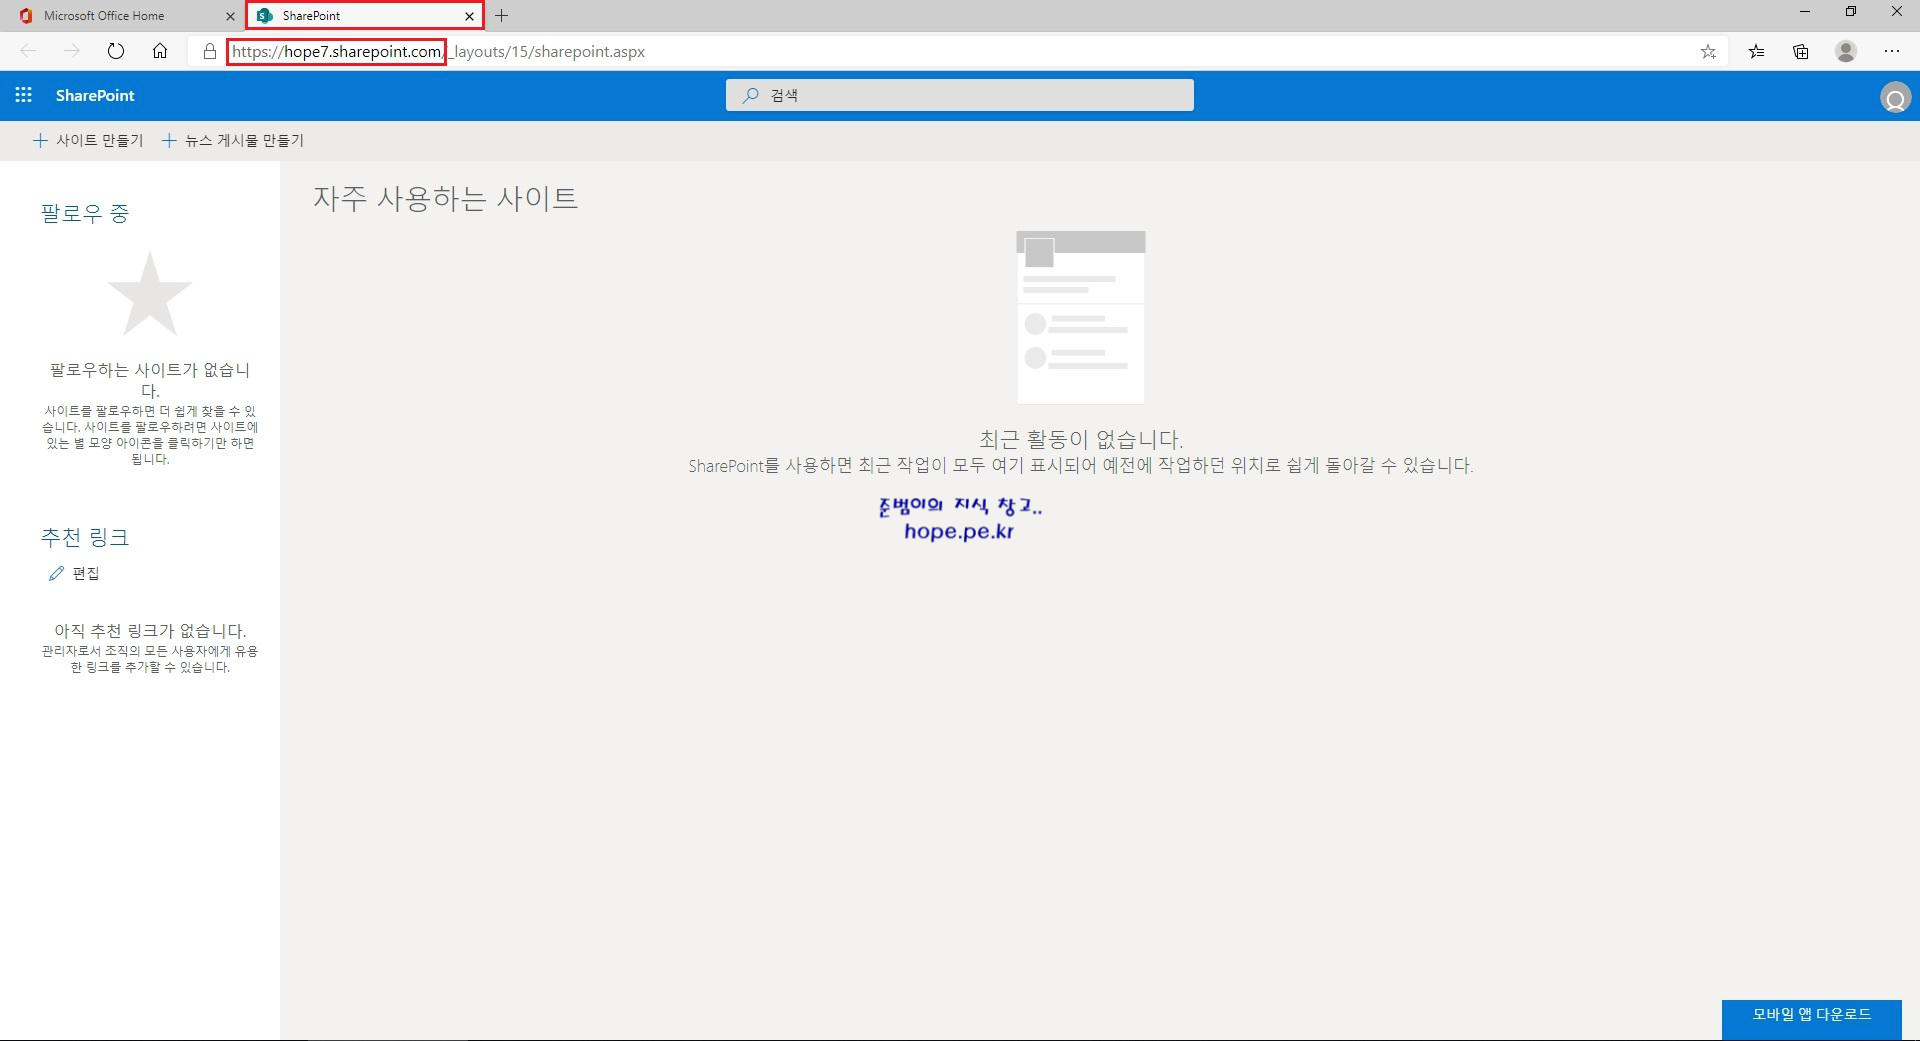The height and width of the screenshot is (1041, 1920).
Task: Select the SharePoint browser tab
Action: (364, 16)
